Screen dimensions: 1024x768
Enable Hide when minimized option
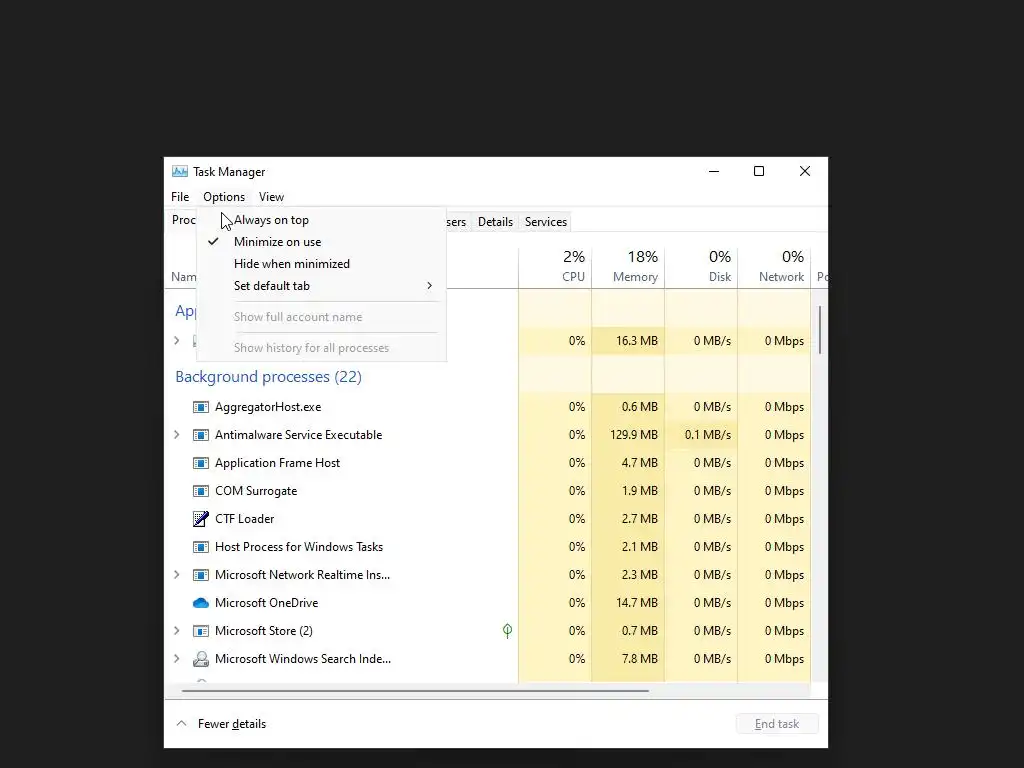[x=321, y=264]
